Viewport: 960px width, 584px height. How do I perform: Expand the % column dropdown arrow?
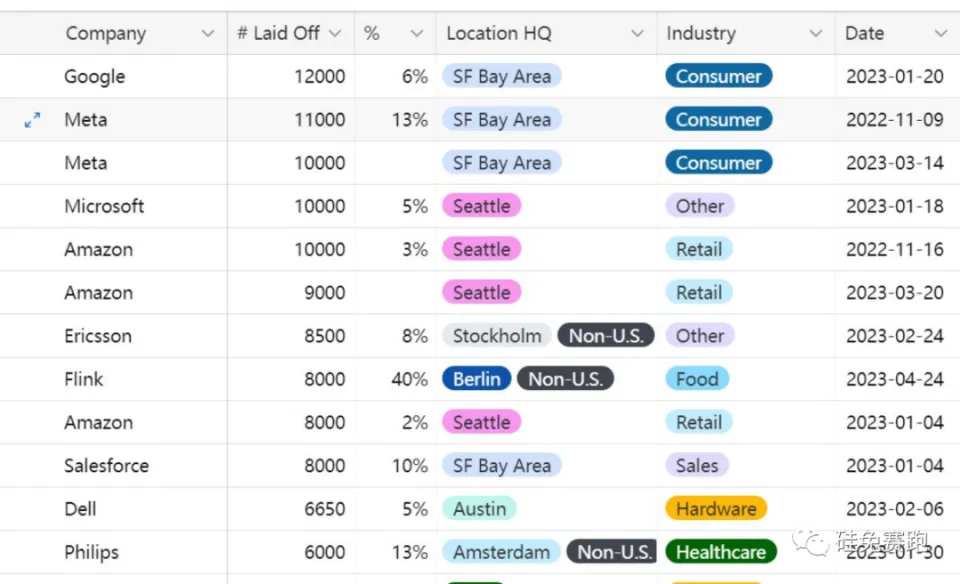(x=417, y=34)
